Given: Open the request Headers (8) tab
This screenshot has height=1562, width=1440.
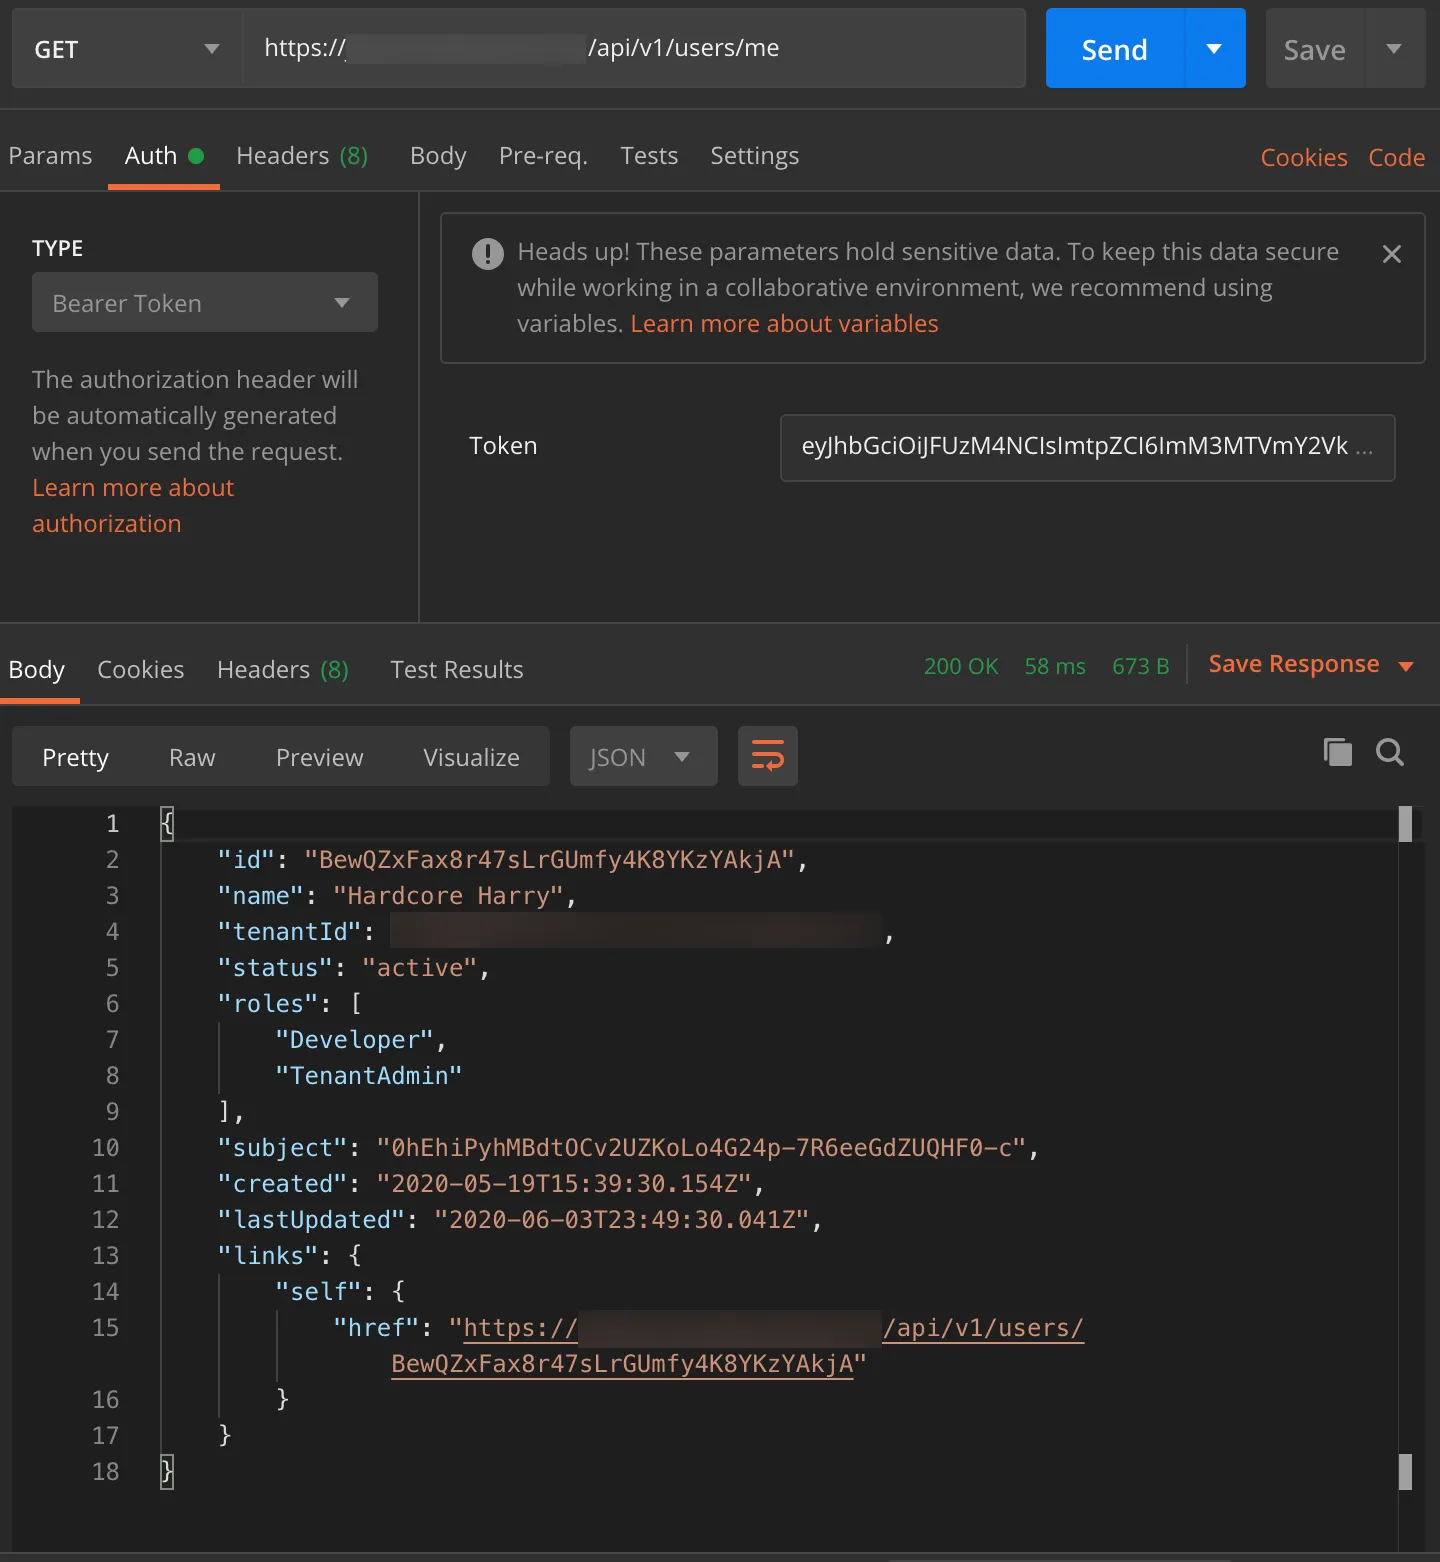Looking at the screenshot, I should click(302, 156).
